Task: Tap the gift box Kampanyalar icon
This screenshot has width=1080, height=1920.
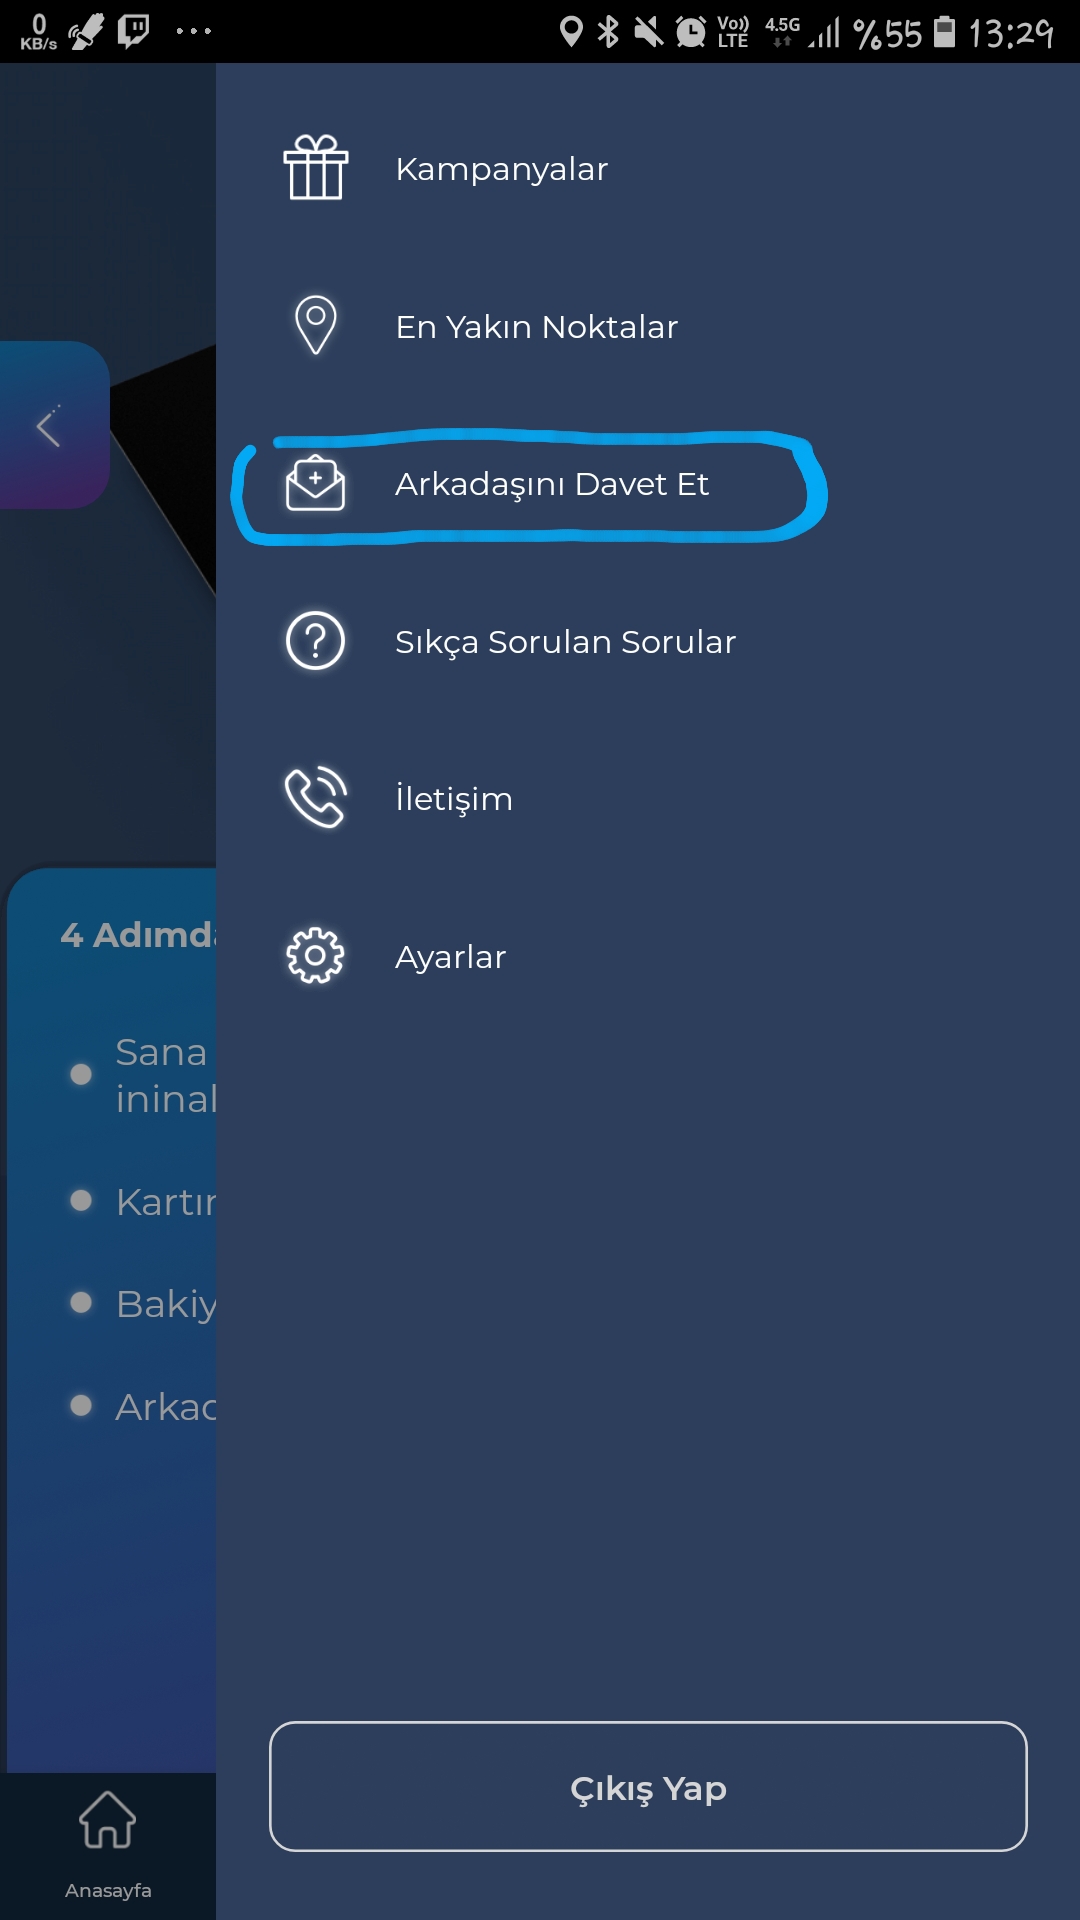Action: [x=316, y=168]
